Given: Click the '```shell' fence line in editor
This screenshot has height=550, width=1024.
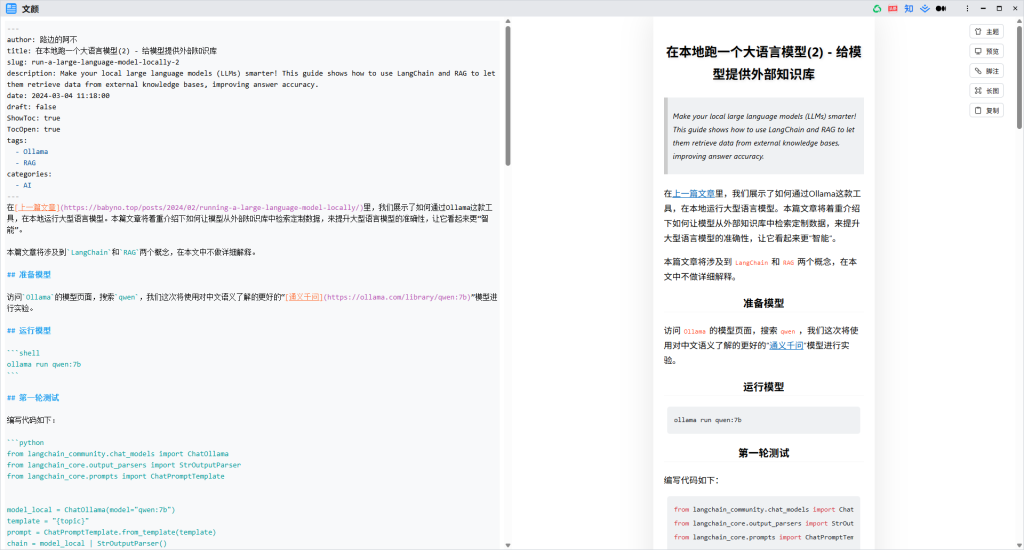Looking at the screenshot, I should 24,353.
